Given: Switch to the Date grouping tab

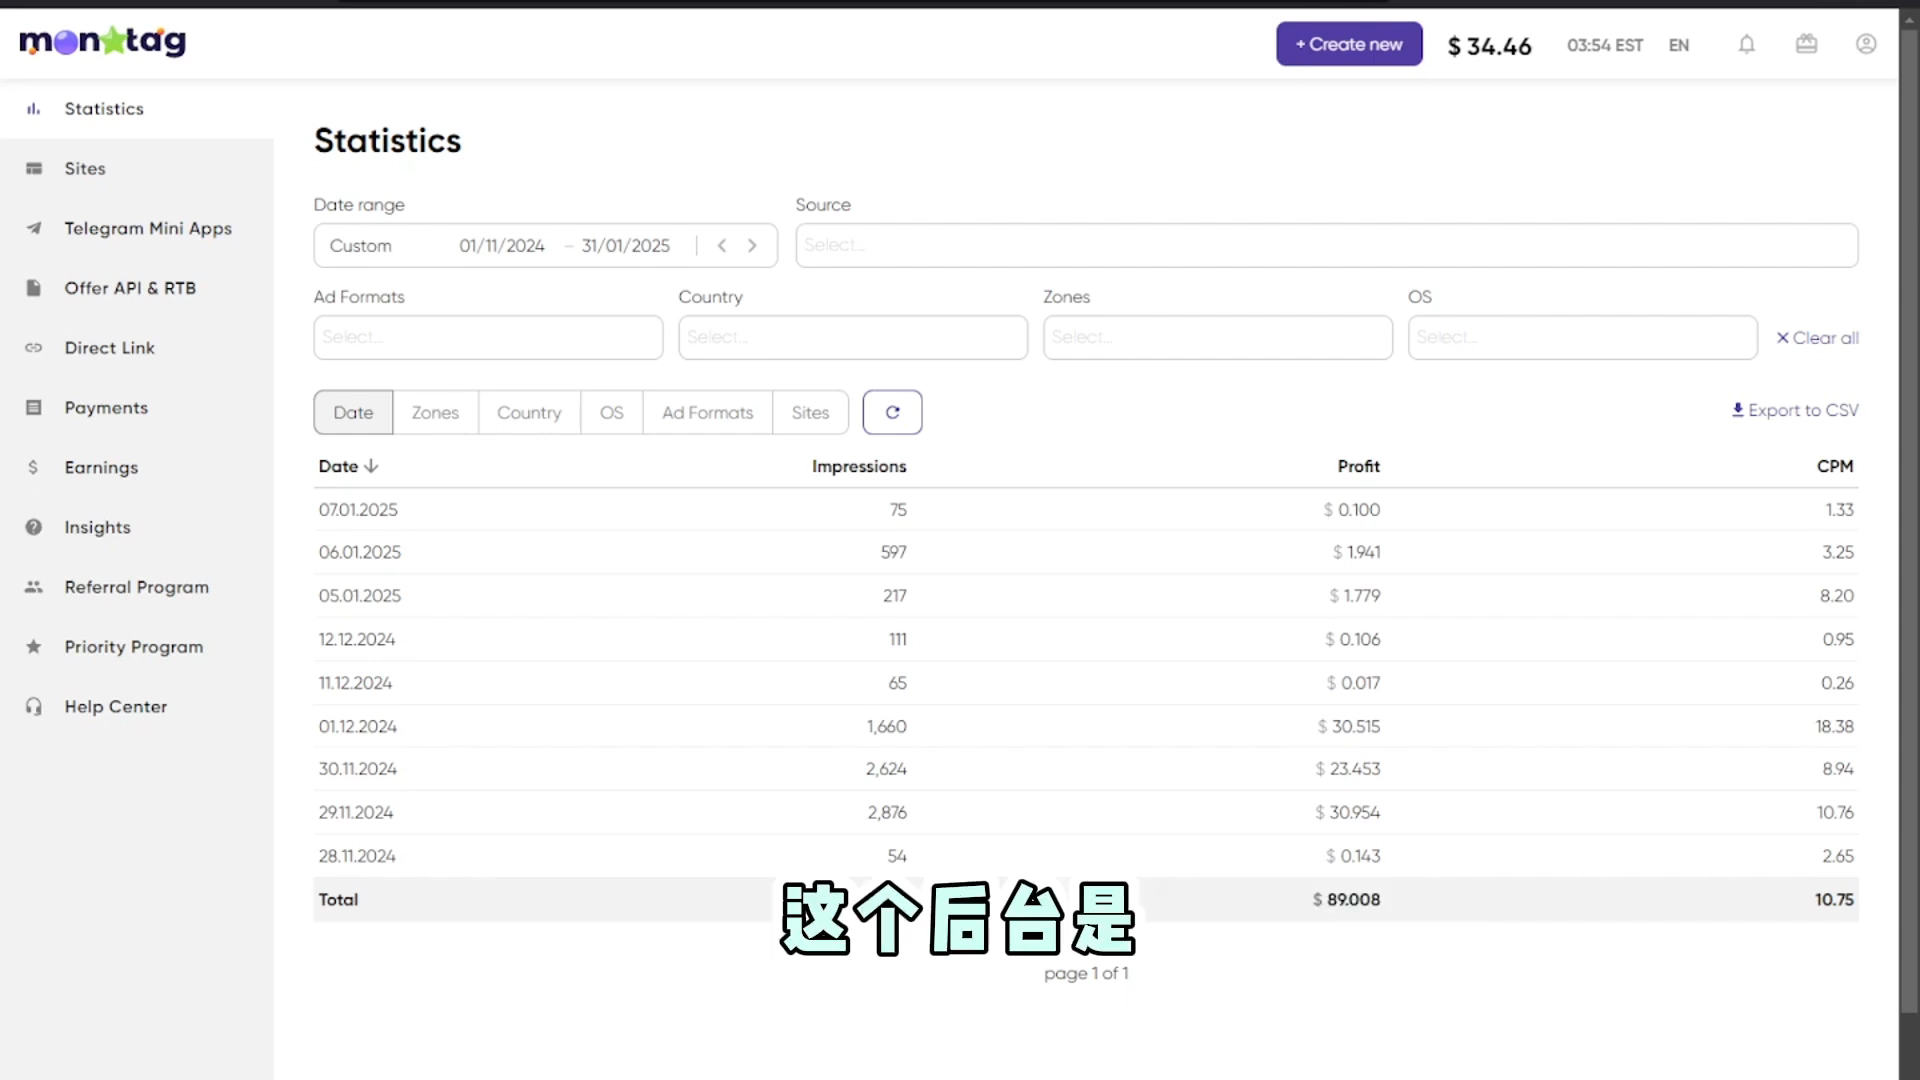Looking at the screenshot, I should pos(353,412).
